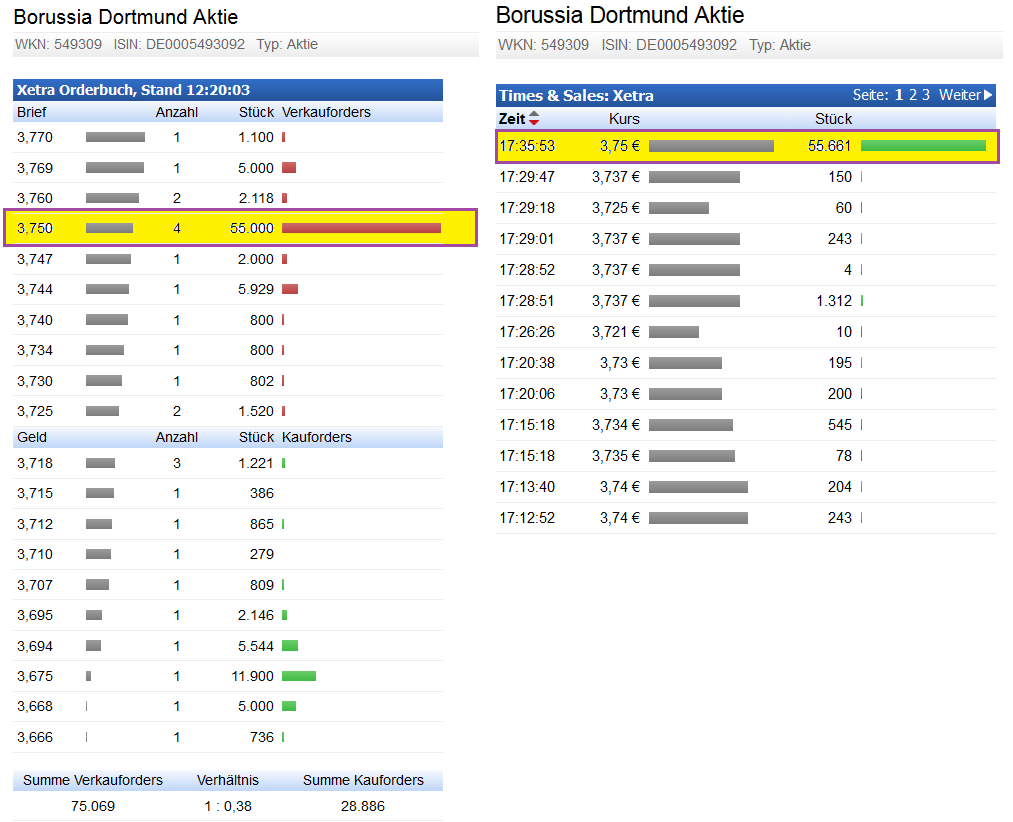Select the sell order total '75.069'

point(93,806)
